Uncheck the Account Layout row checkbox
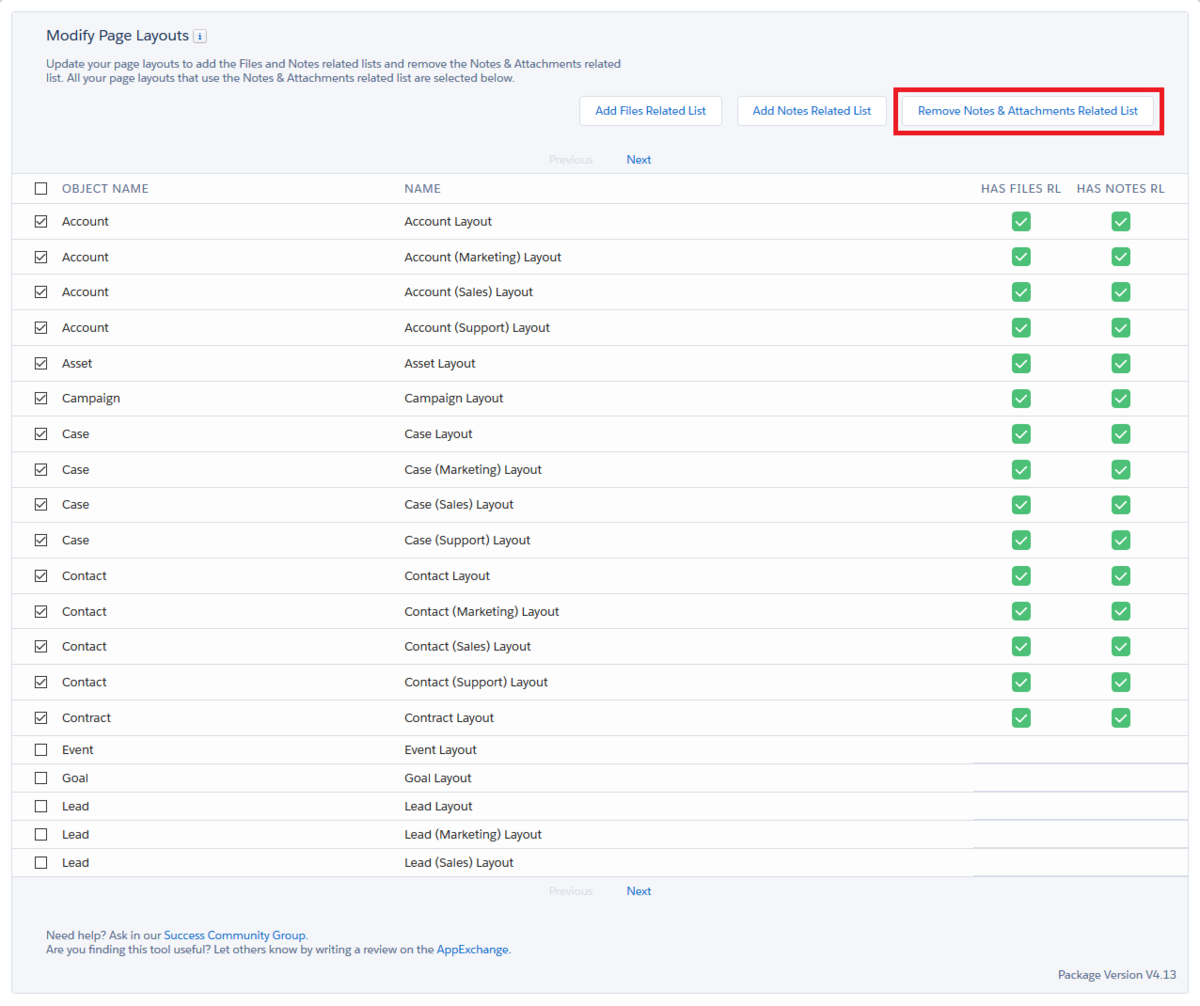Image resolution: width=1200 pixels, height=1006 pixels. pyautogui.click(x=41, y=222)
